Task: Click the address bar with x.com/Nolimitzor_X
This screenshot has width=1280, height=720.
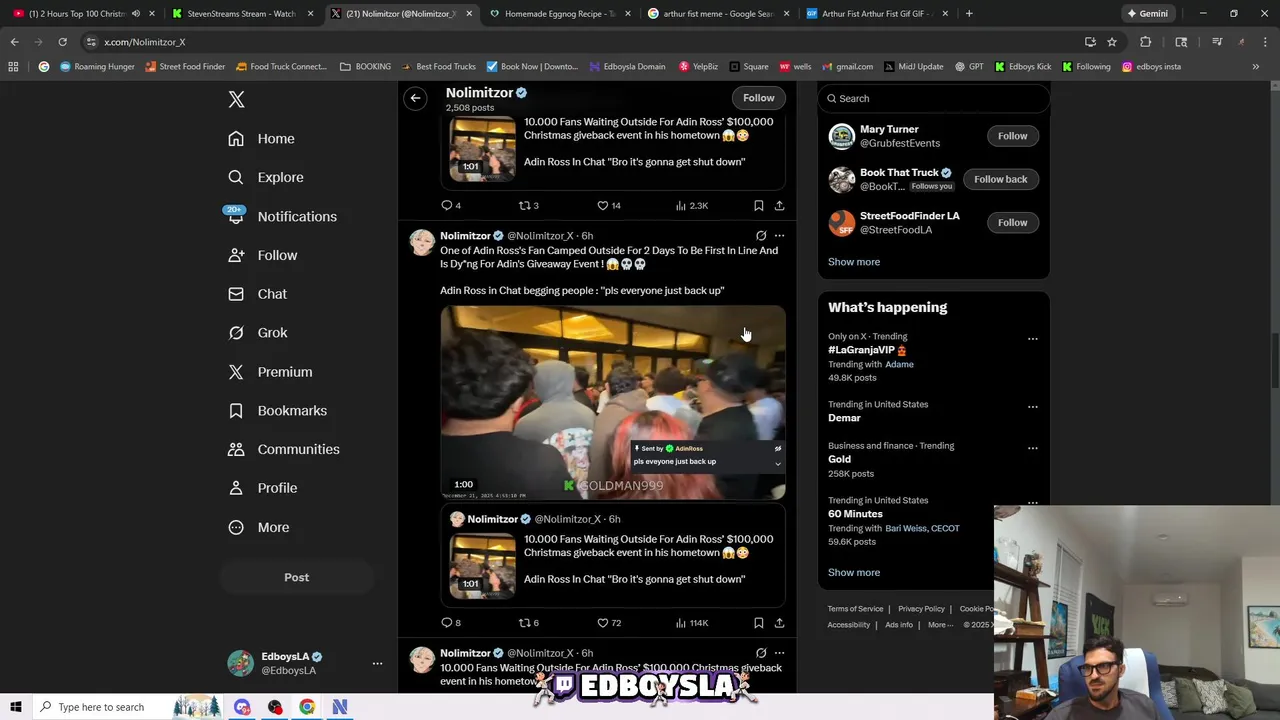Action: tap(580, 42)
